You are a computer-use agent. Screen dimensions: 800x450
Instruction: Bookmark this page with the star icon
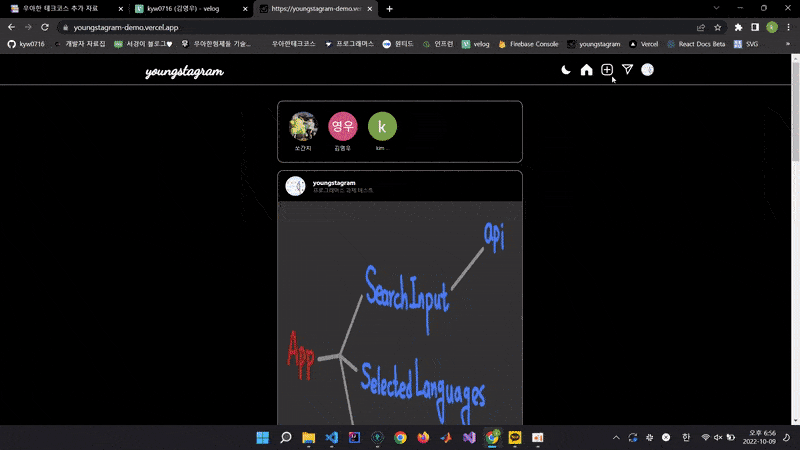coord(717,28)
